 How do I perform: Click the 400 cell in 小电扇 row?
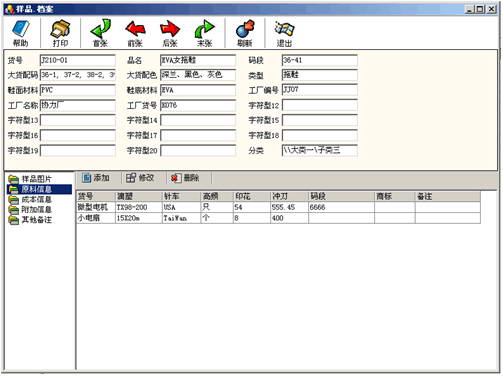coord(290,218)
